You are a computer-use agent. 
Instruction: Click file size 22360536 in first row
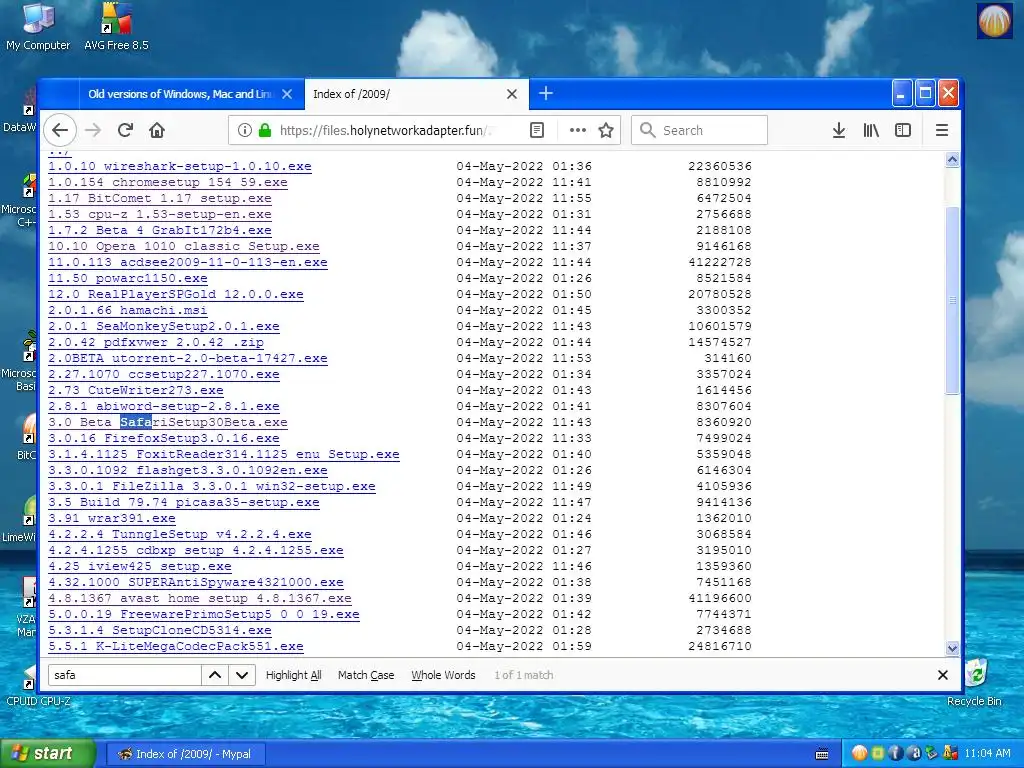[x=720, y=167]
